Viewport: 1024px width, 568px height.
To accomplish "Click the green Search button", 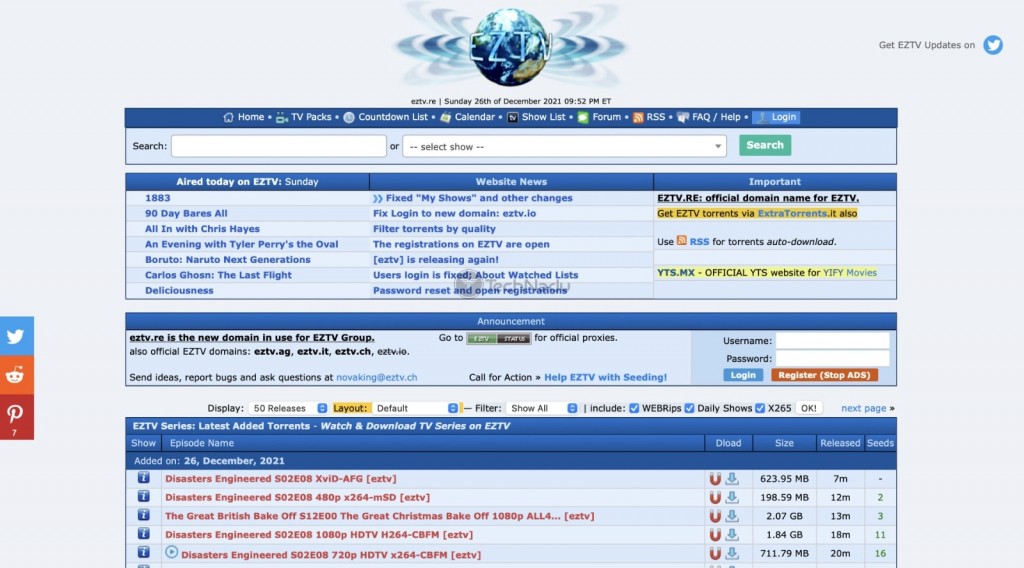I will coord(765,145).
